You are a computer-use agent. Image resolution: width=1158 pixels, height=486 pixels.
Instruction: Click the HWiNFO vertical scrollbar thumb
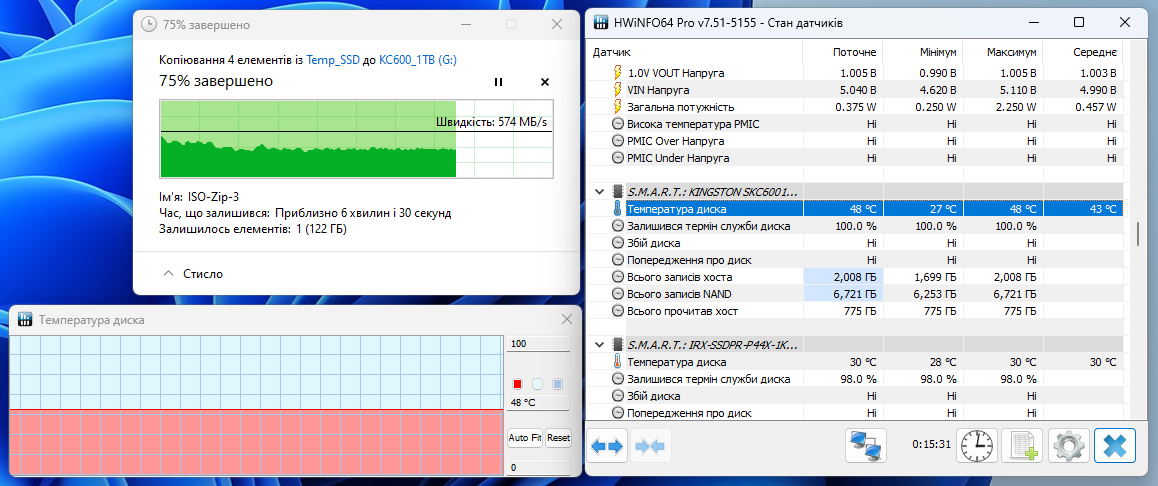tap(1137, 234)
